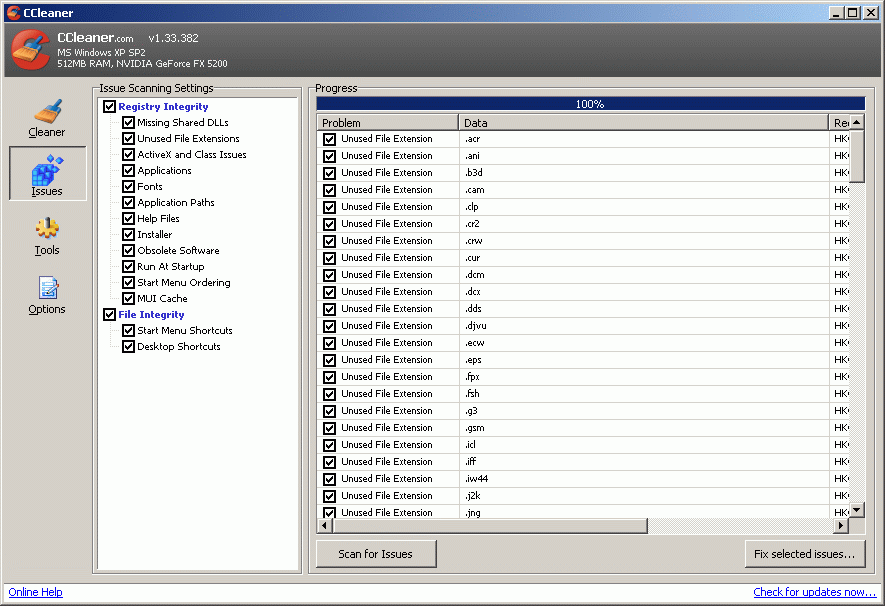Uncheck the .eps result row
The height and width of the screenshot is (606, 885).
point(330,360)
